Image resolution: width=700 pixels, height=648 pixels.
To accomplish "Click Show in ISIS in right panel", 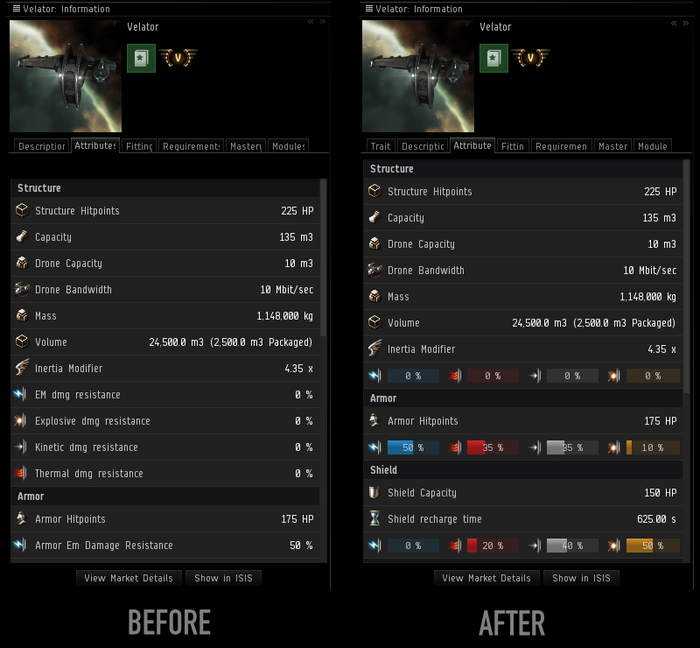I will click(x=581, y=578).
